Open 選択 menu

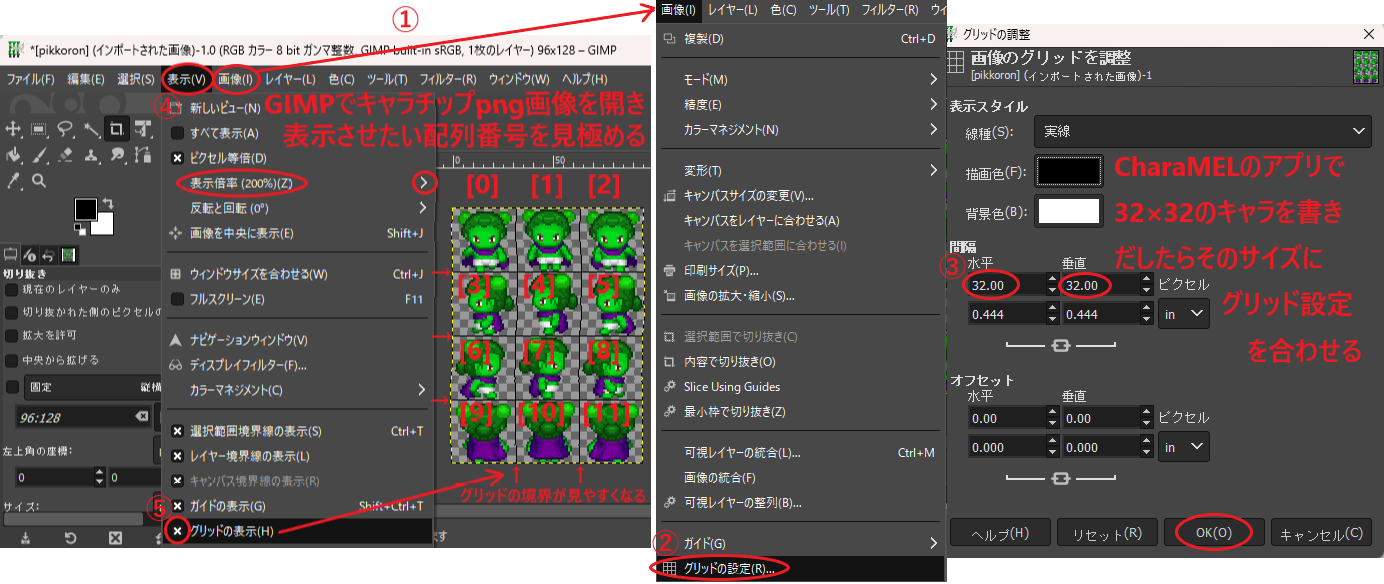135,79
